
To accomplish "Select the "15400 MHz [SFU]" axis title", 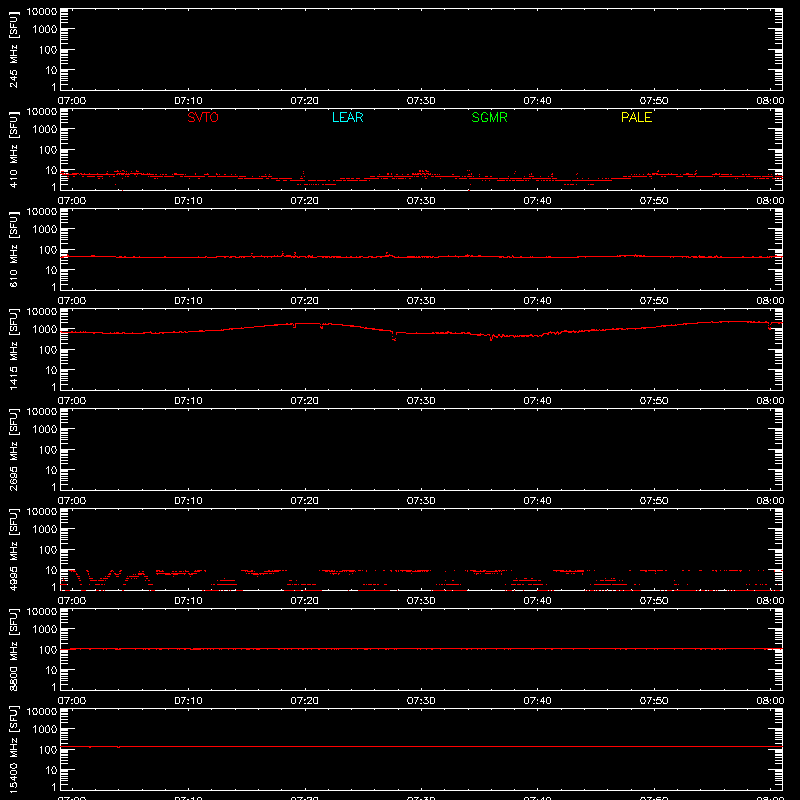I will (13, 750).
